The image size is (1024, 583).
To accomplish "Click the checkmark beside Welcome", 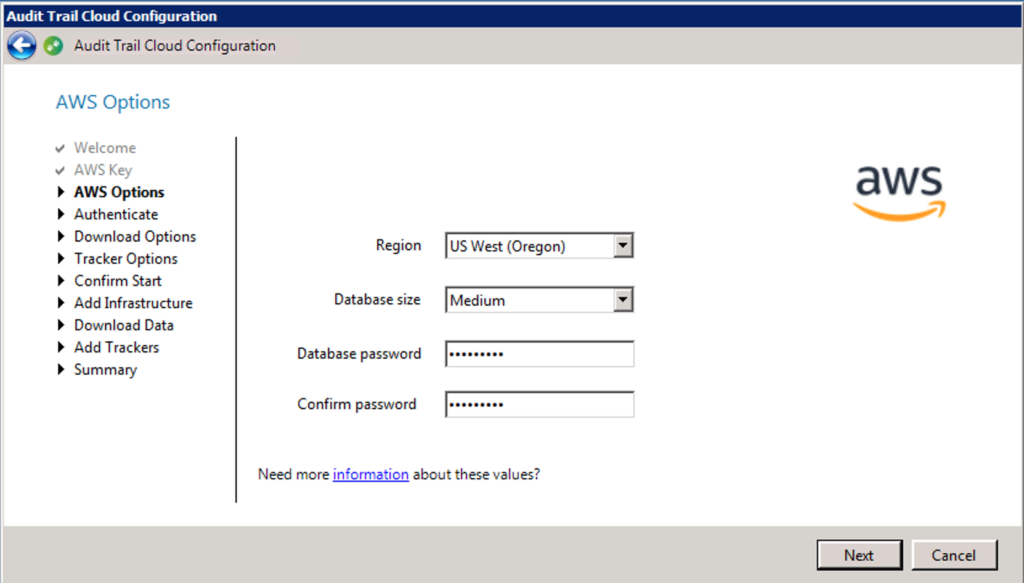I will (60, 148).
